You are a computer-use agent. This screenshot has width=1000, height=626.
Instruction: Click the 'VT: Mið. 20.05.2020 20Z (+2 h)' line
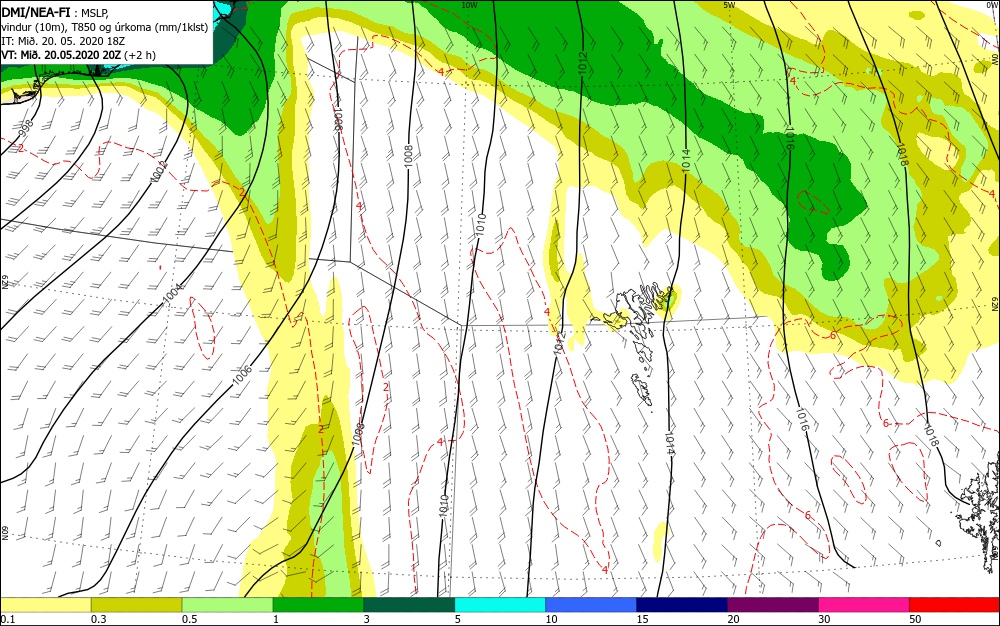click(78, 55)
